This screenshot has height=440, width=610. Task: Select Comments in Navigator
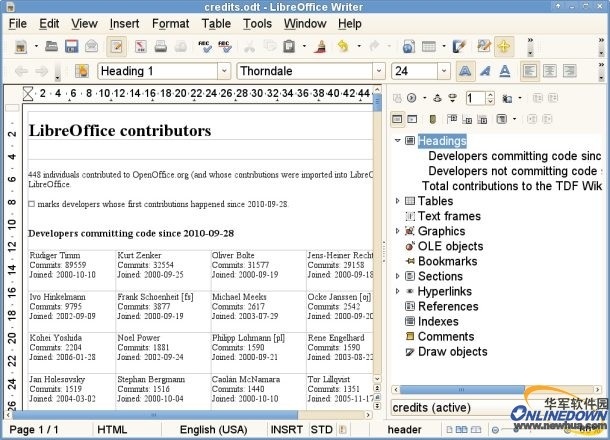(x=446, y=337)
